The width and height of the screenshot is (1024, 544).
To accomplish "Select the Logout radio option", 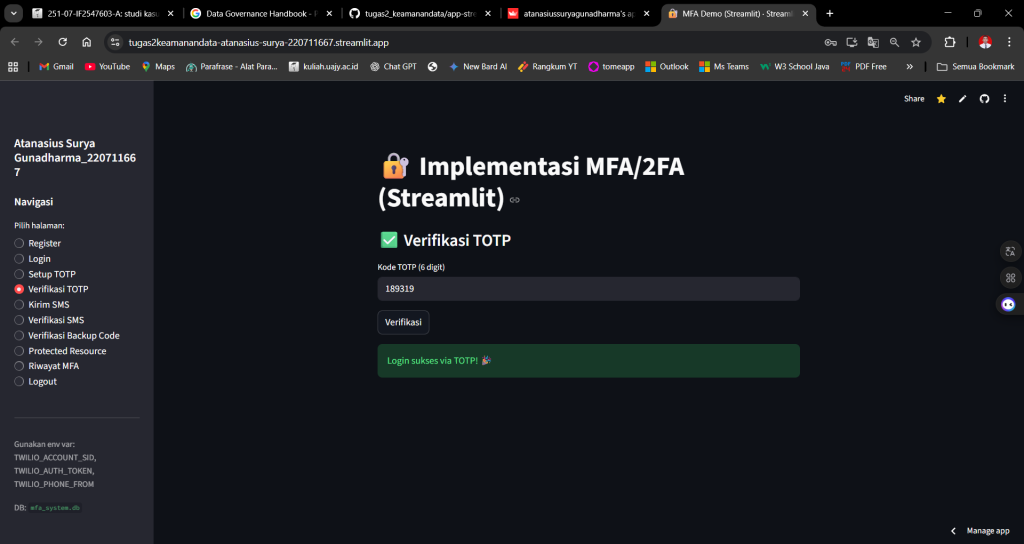I will [x=19, y=381].
